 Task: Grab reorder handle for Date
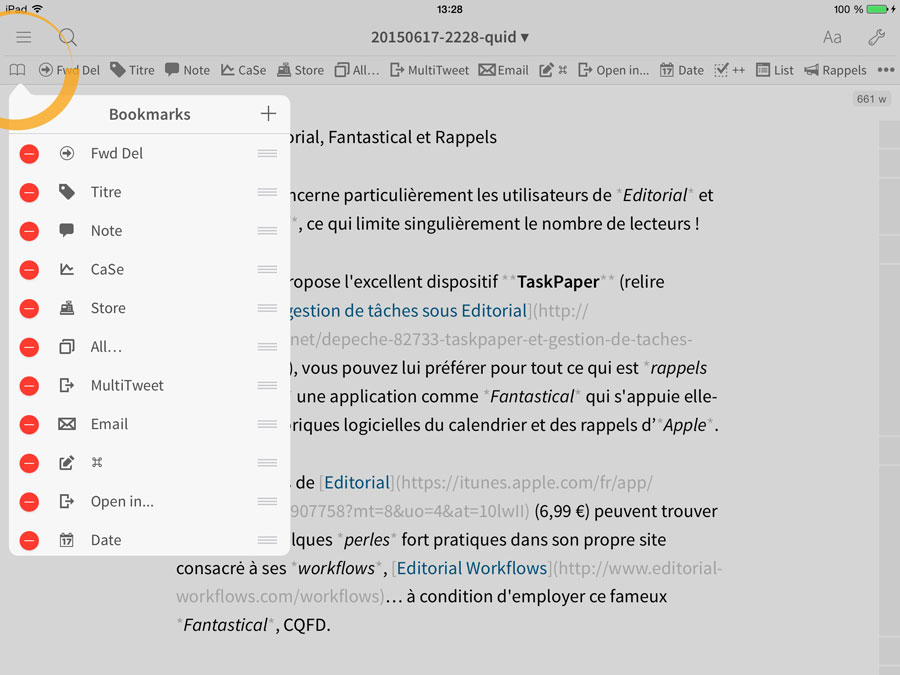[x=267, y=540]
